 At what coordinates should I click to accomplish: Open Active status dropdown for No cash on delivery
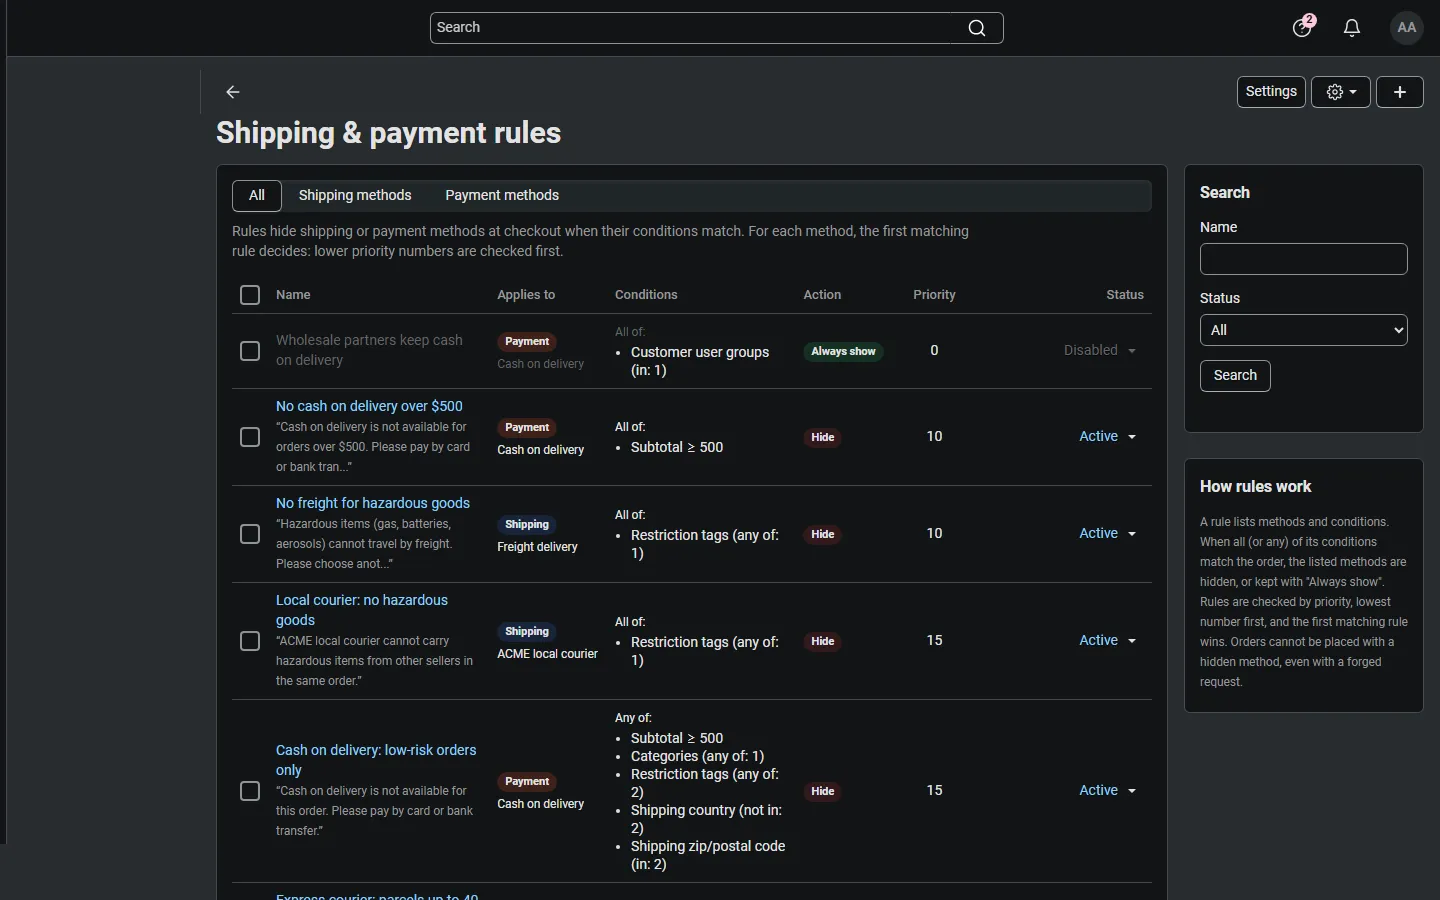(1108, 437)
